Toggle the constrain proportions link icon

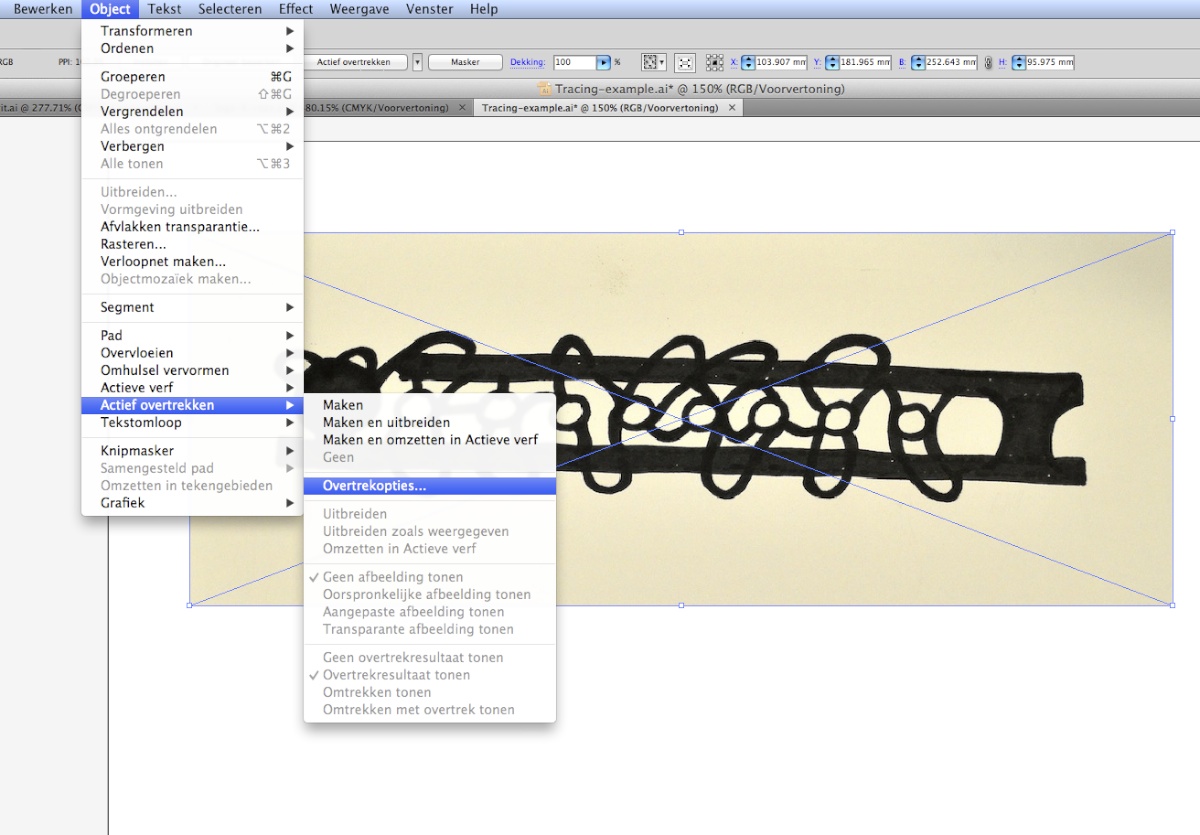pyautogui.click(x=988, y=62)
